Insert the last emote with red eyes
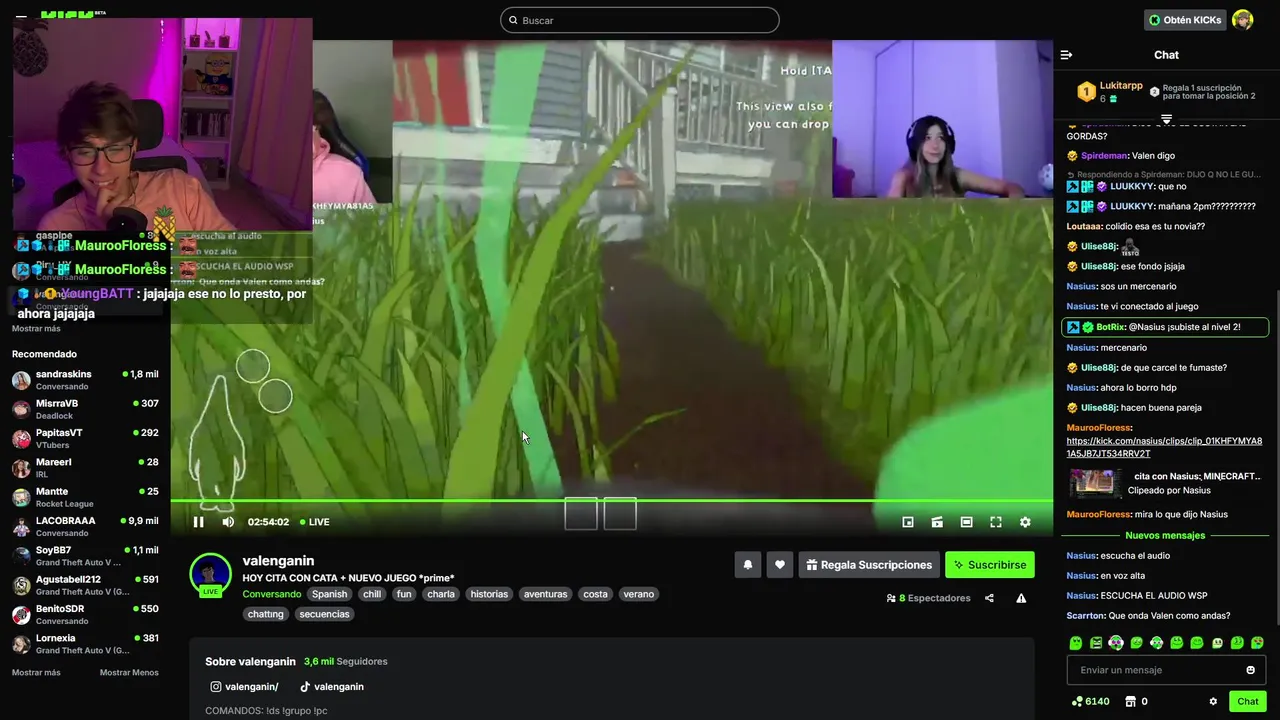This screenshot has height=720, width=1280. [1257, 643]
